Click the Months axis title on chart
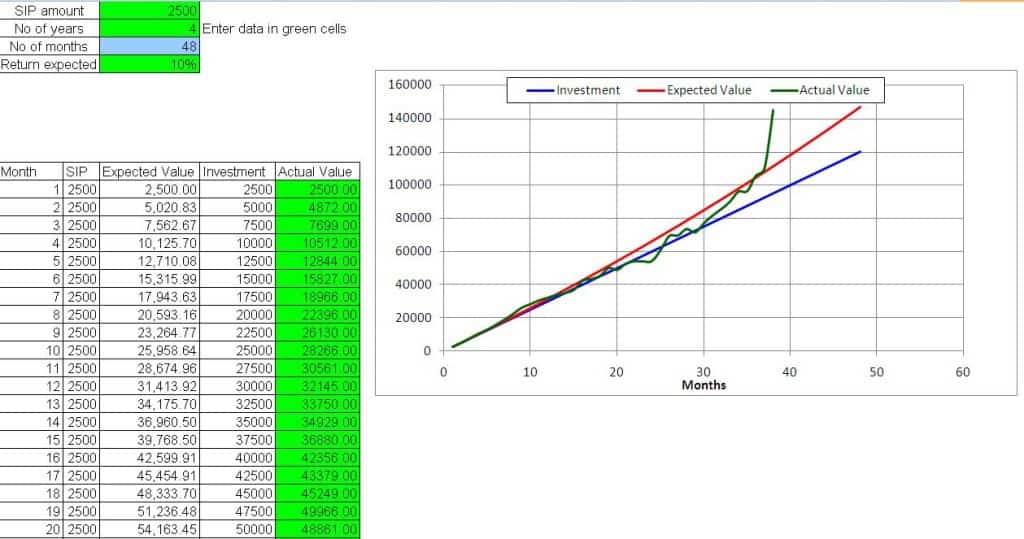Viewport: 1024px width, 539px height. pyautogui.click(x=703, y=385)
